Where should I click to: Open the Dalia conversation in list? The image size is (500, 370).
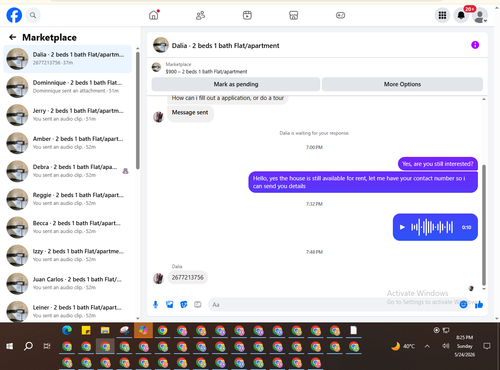68,59
